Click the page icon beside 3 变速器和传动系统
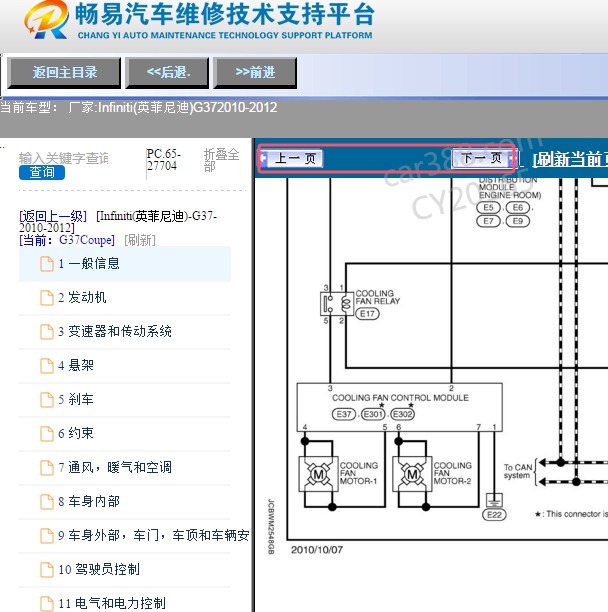The image size is (608, 612). (x=47, y=332)
